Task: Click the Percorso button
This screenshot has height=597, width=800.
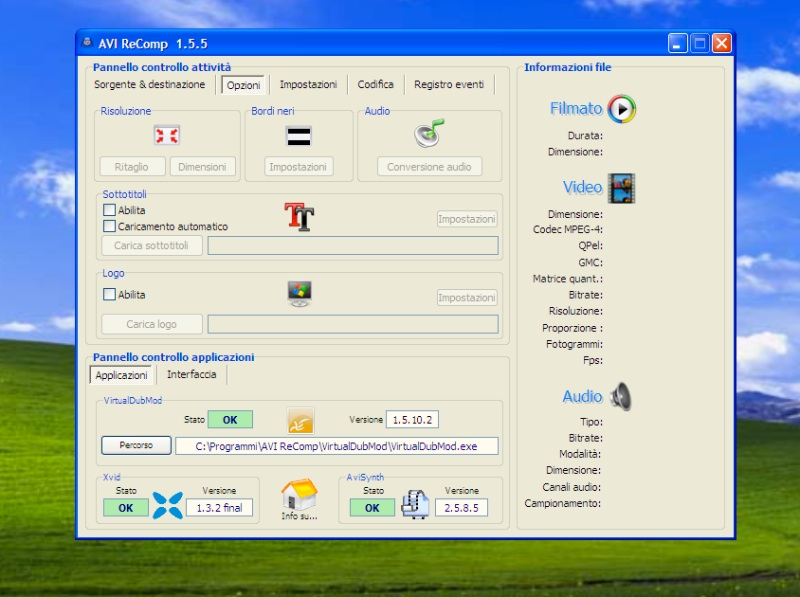Action: tap(136, 446)
